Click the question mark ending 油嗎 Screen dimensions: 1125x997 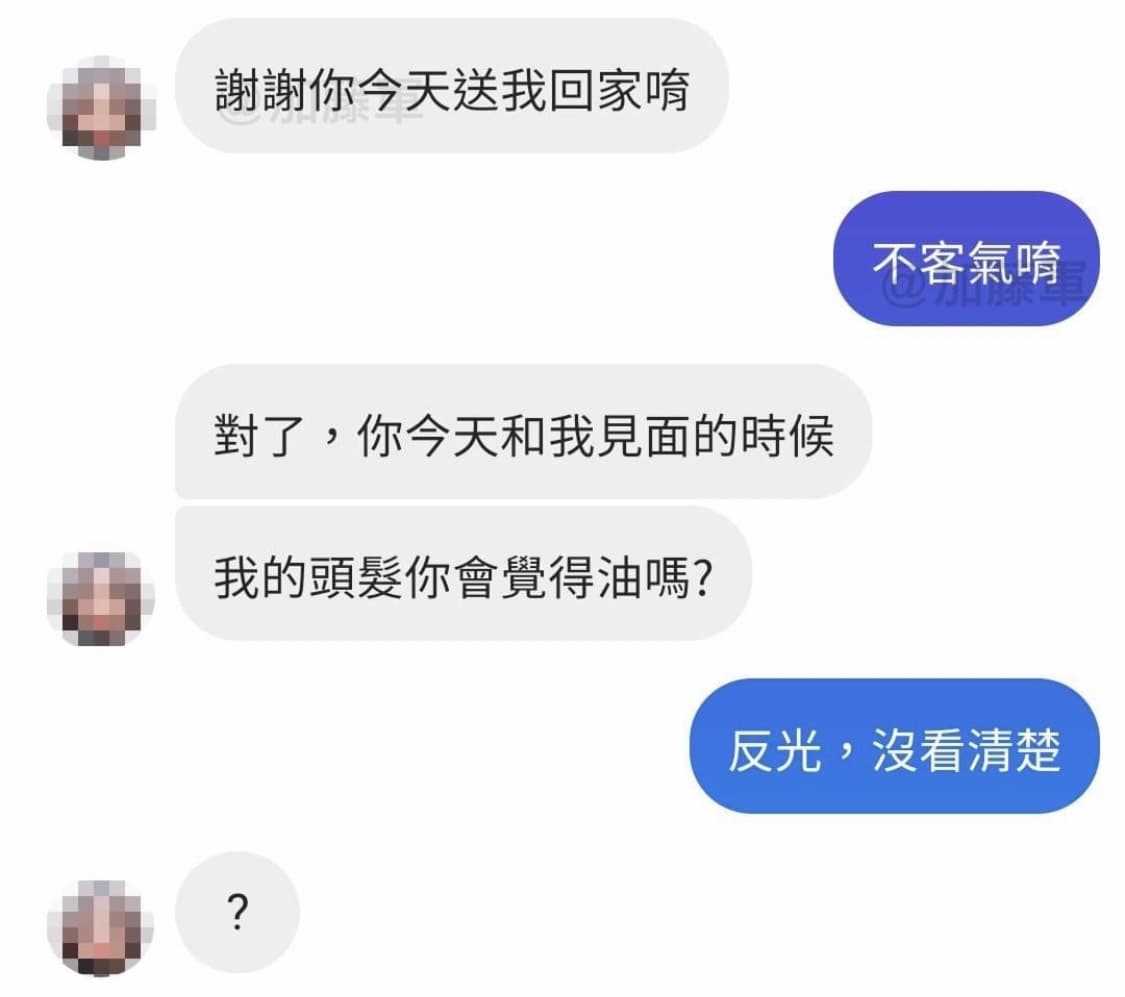704,578
